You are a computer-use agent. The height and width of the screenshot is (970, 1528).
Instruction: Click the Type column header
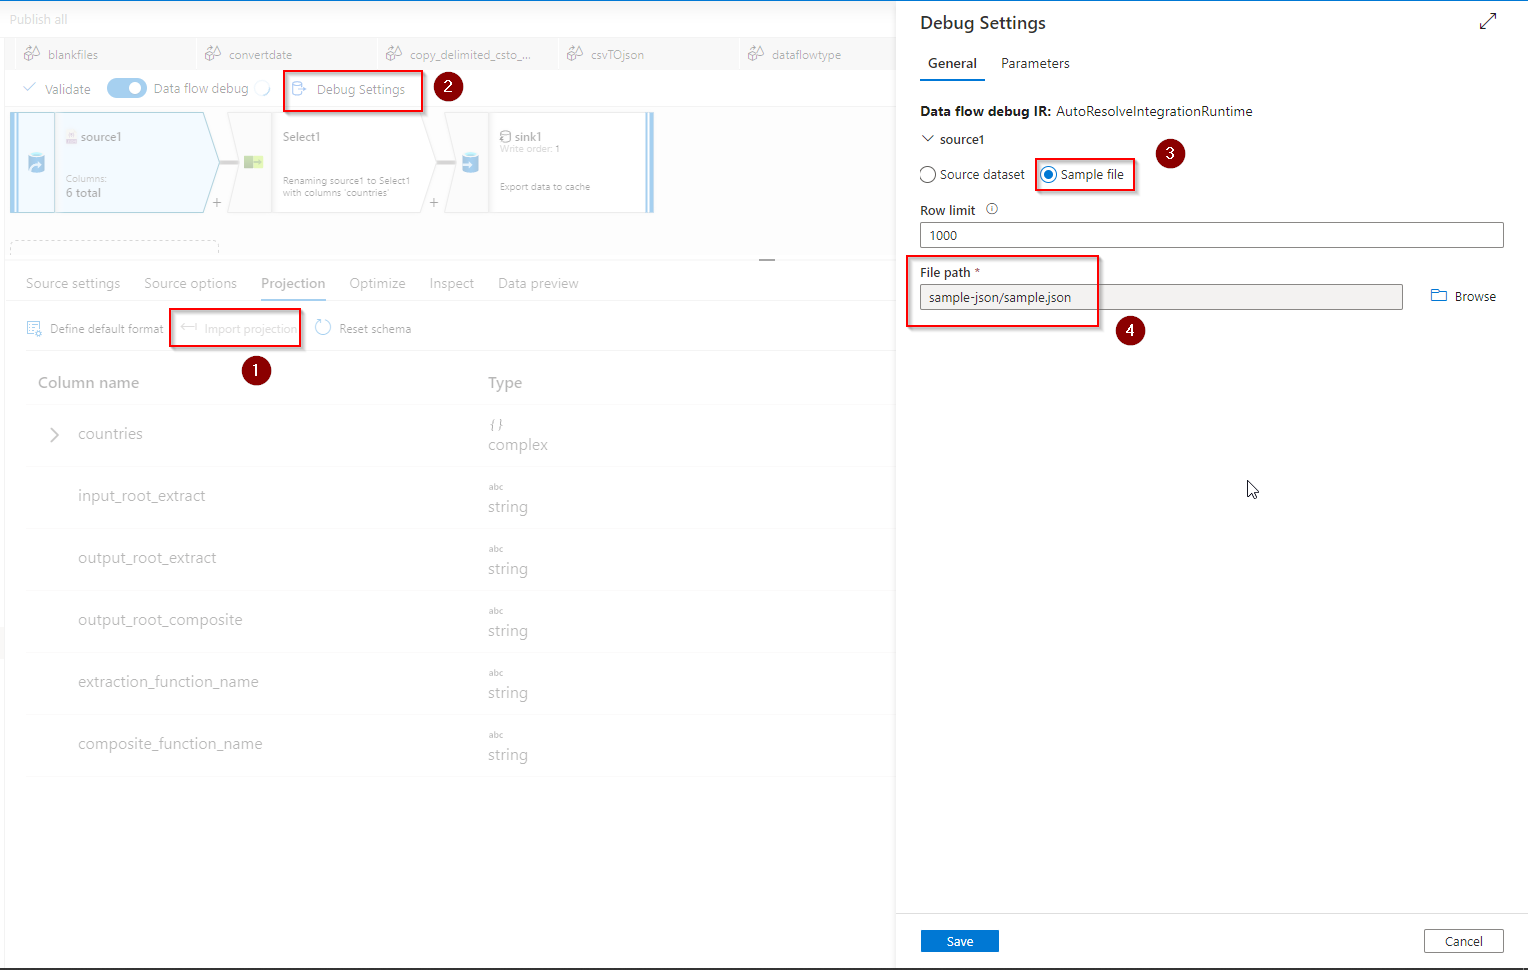(505, 383)
